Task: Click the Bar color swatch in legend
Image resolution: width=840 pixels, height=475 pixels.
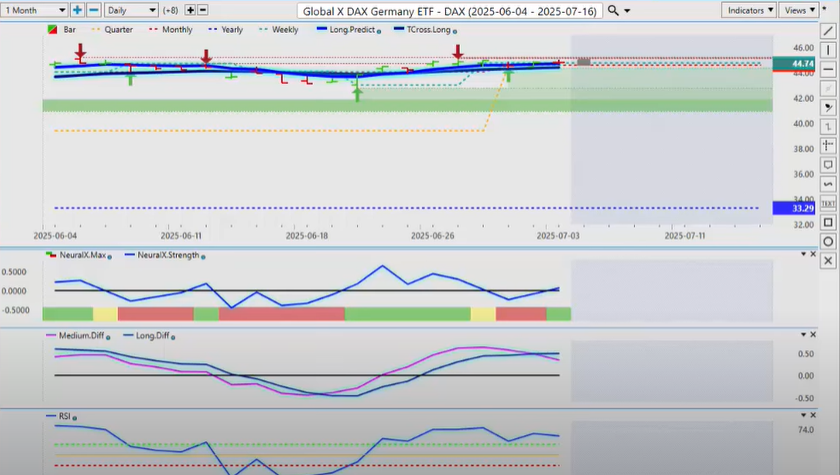Action: (52, 30)
